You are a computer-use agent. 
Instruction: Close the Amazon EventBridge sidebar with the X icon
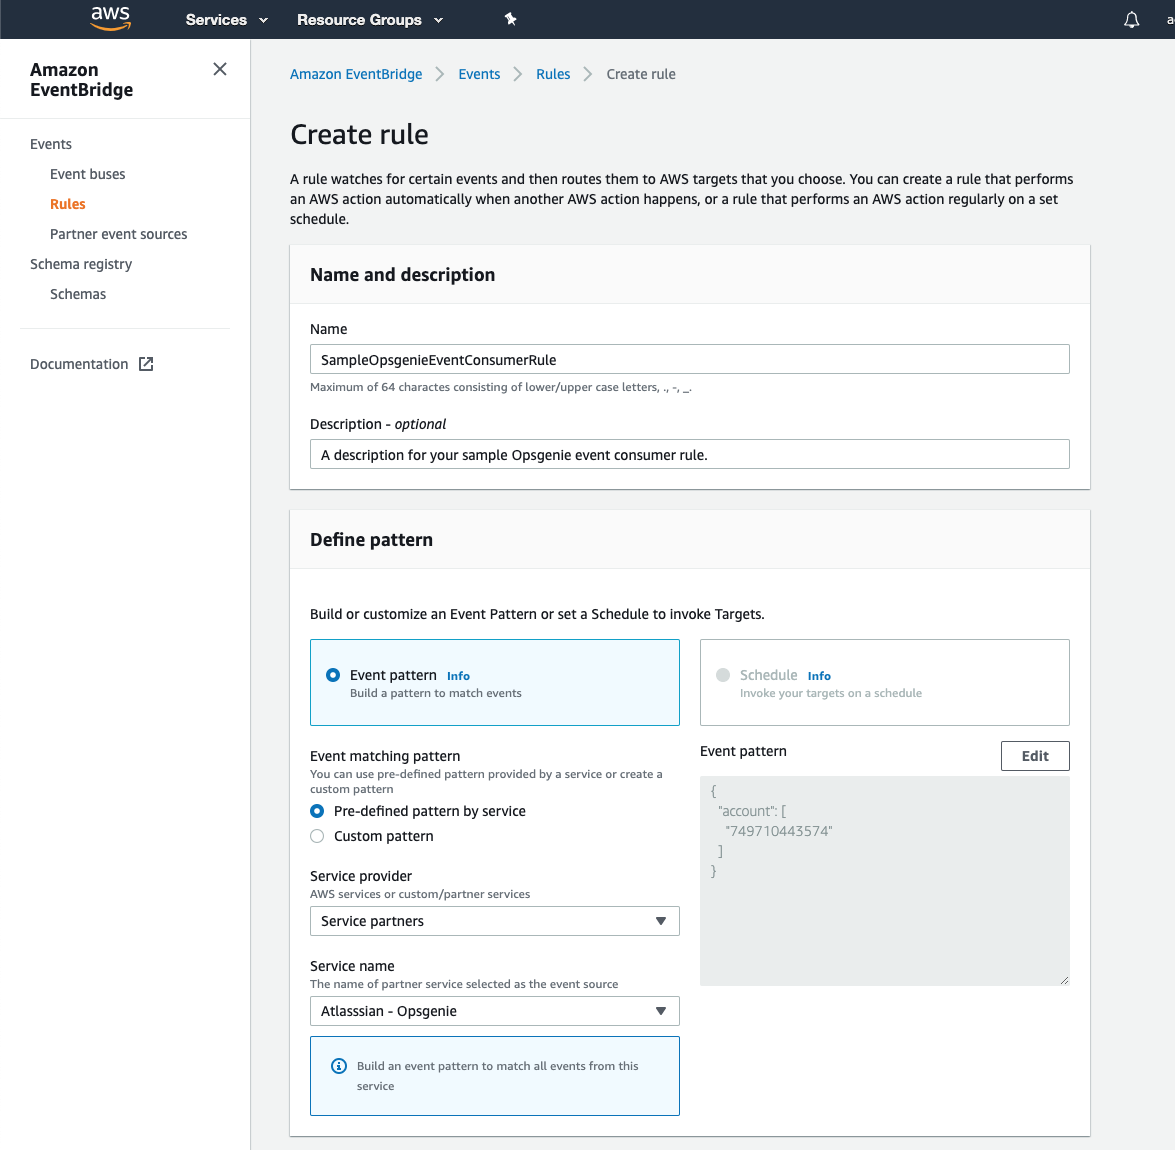click(x=219, y=69)
